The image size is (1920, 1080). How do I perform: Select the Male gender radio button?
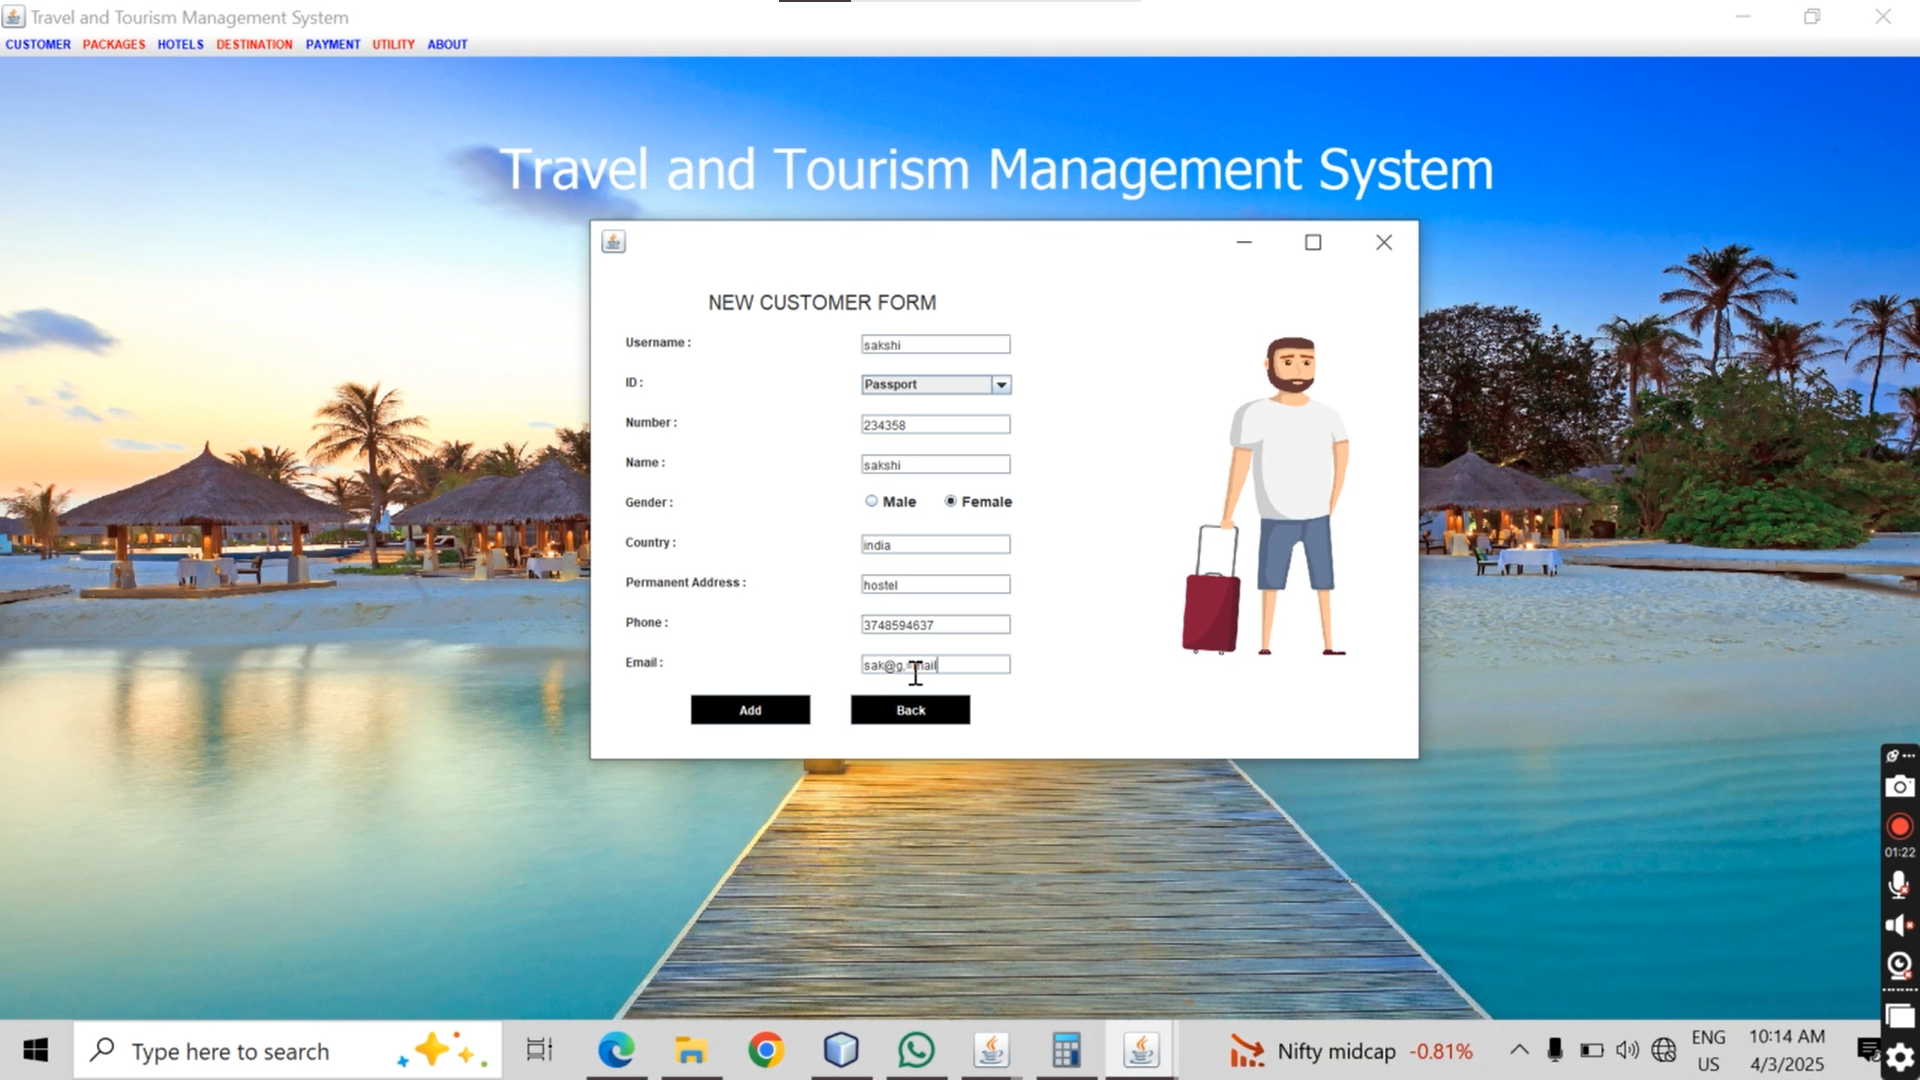click(872, 501)
